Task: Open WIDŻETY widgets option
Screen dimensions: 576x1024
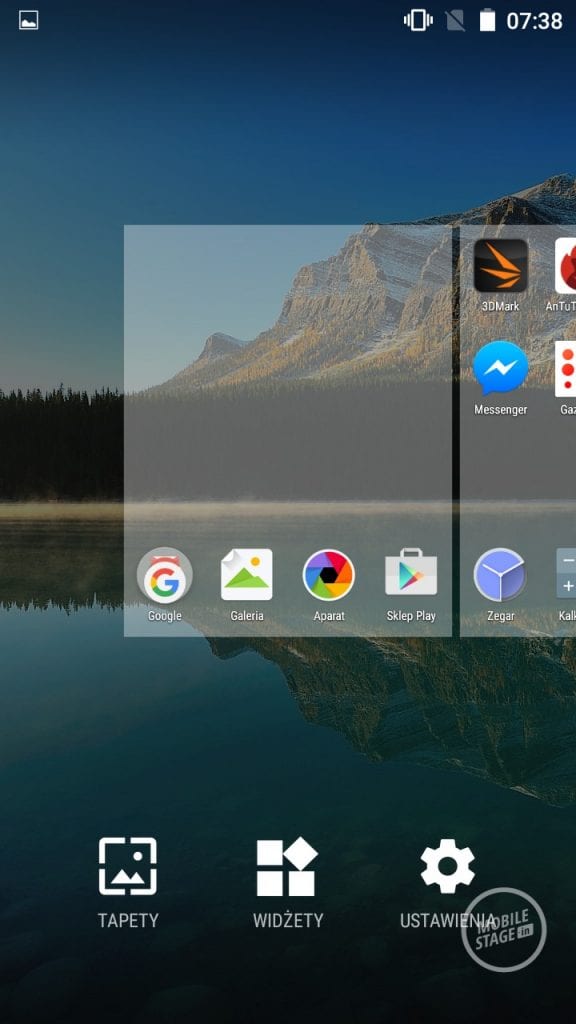Action: [x=288, y=883]
